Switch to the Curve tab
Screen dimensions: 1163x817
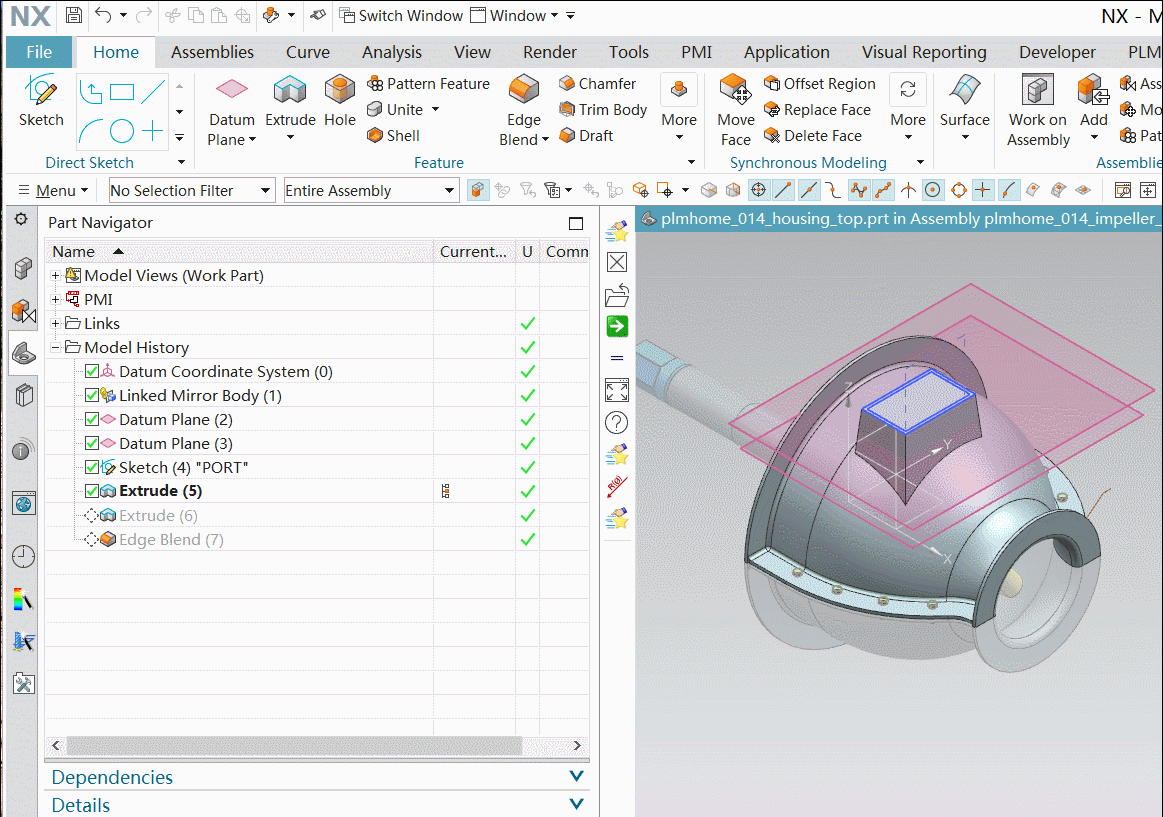click(308, 52)
